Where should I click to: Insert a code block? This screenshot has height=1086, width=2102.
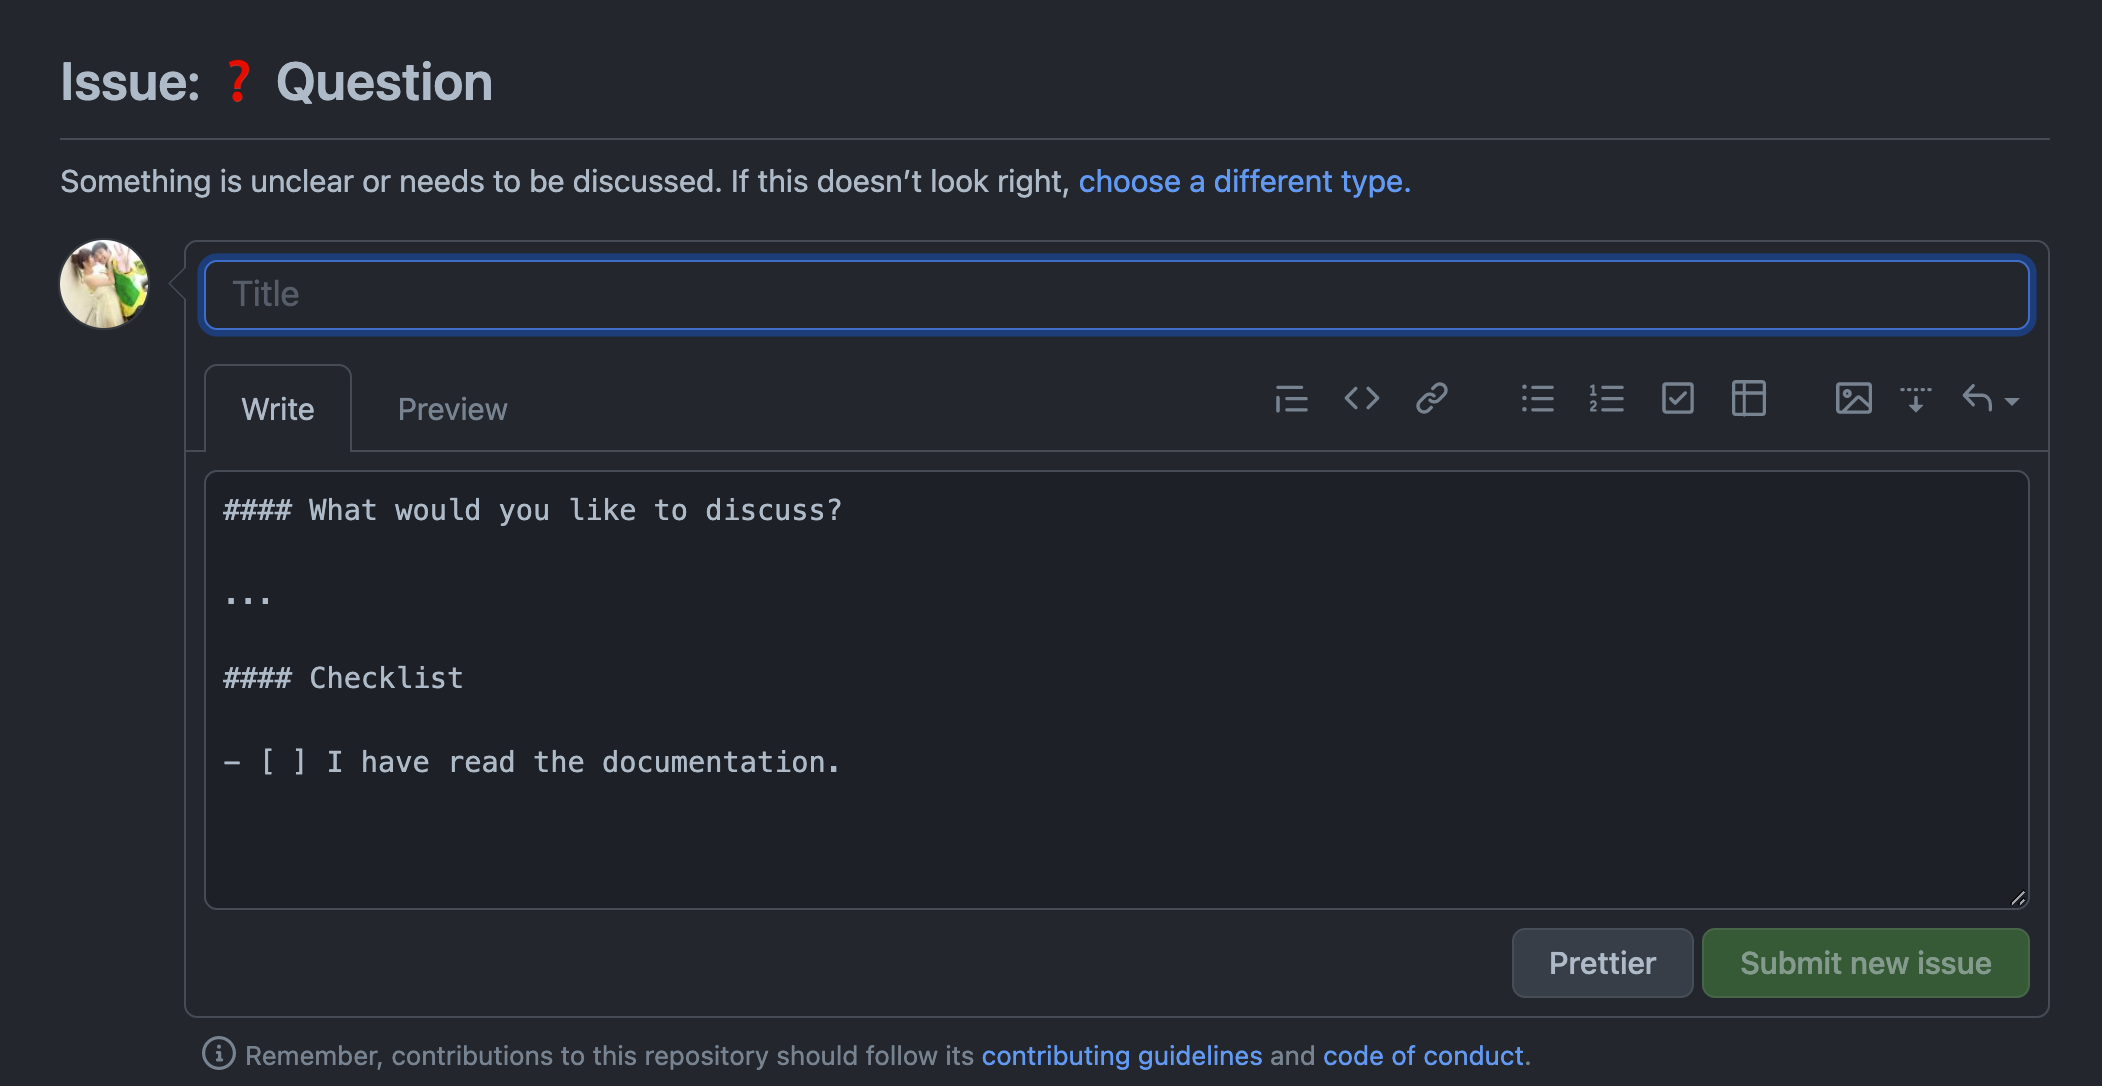pos(1362,398)
